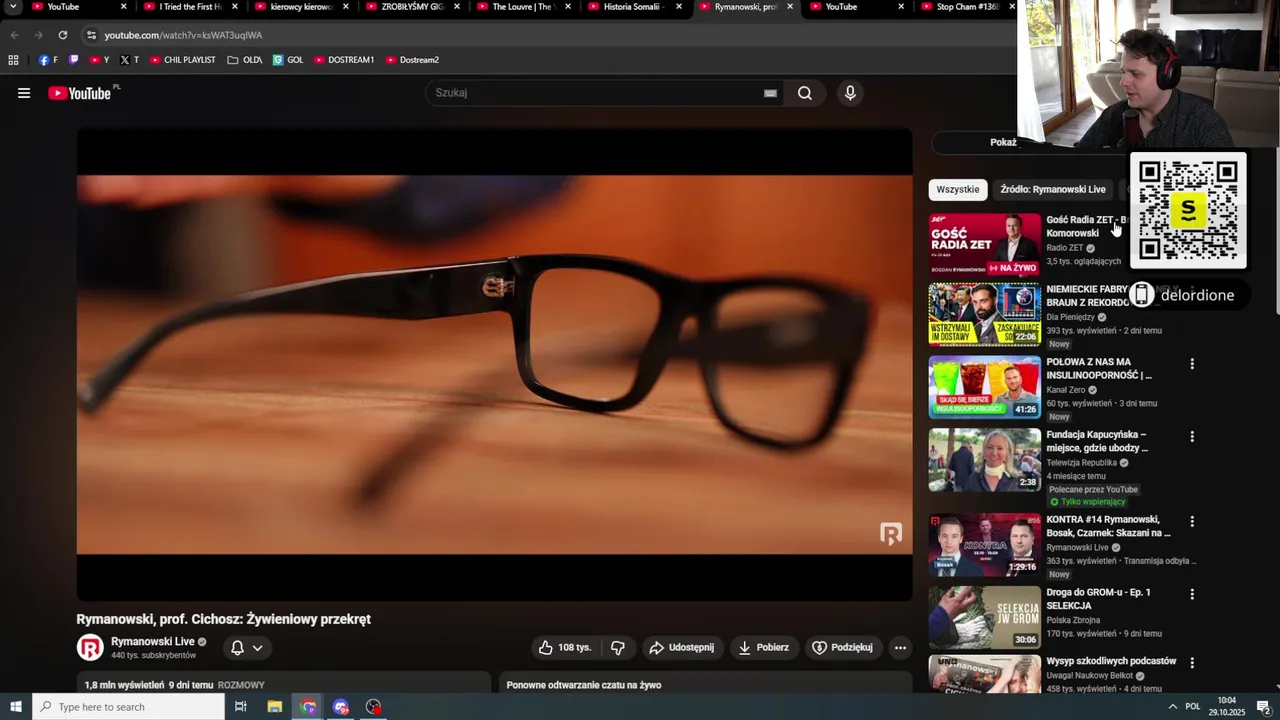This screenshot has width=1280, height=720.
Task: Open the Rymanowski Live channel avatar
Action: point(90,648)
